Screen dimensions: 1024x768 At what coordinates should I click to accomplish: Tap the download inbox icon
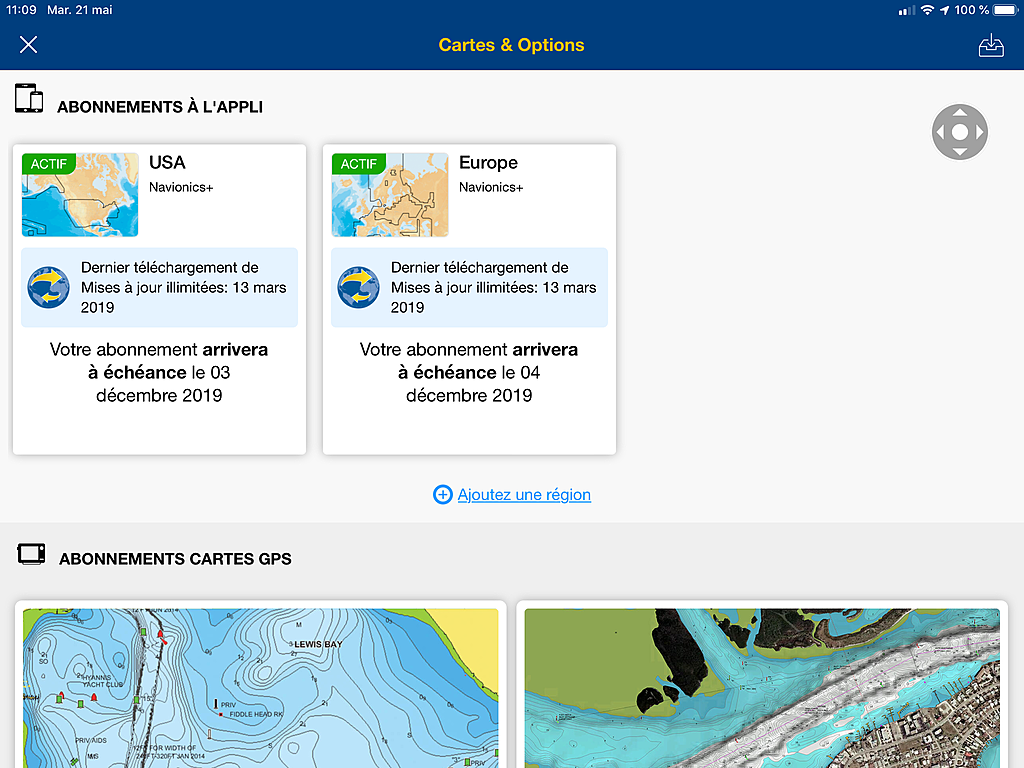pyautogui.click(x=991, y=45)
